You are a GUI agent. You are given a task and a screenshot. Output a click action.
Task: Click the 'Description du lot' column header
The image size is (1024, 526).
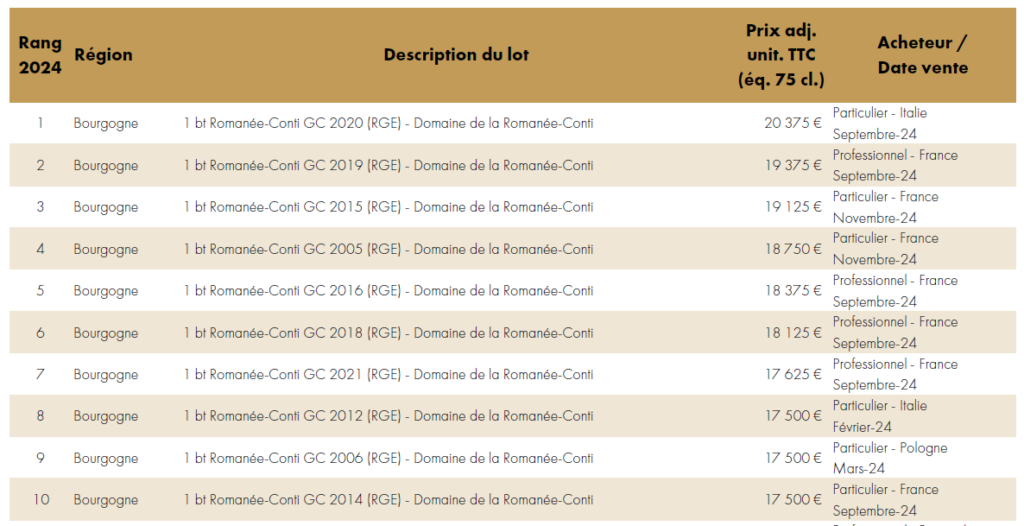point(456,55)
